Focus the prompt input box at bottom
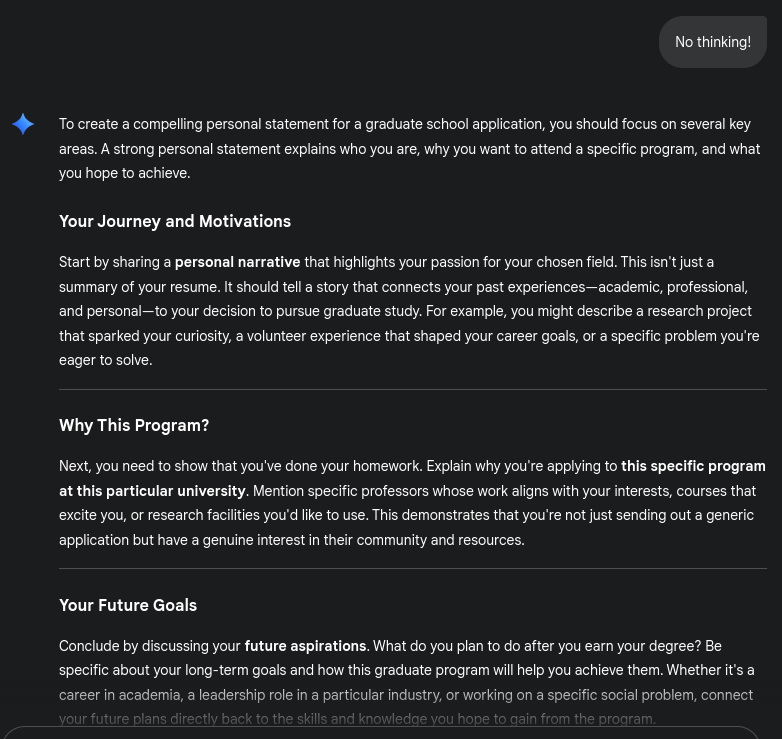 (x=380, y=733)
